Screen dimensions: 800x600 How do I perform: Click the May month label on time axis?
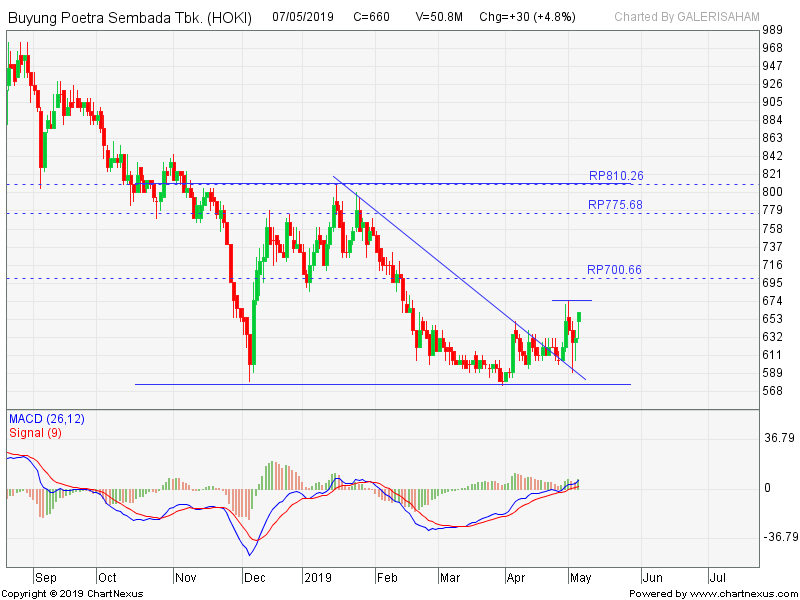[x=581, y=578]
